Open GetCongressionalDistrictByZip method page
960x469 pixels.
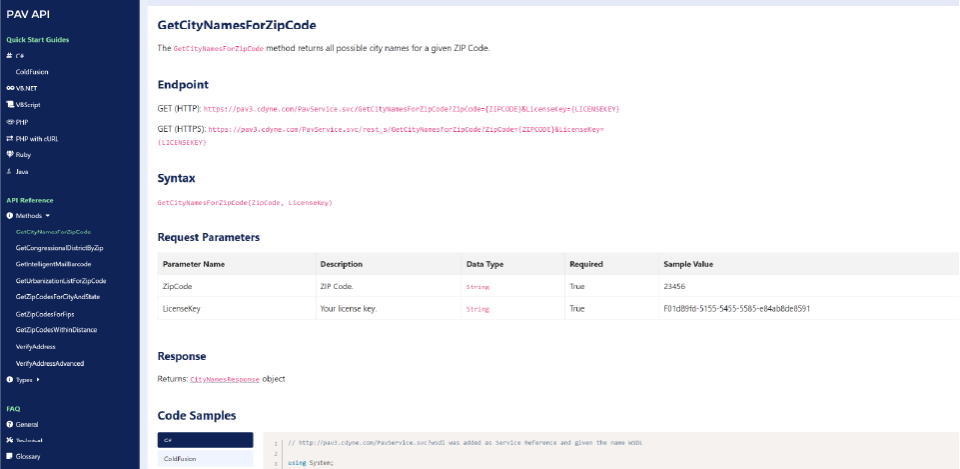pyautogui.click(x=59, y=248)
